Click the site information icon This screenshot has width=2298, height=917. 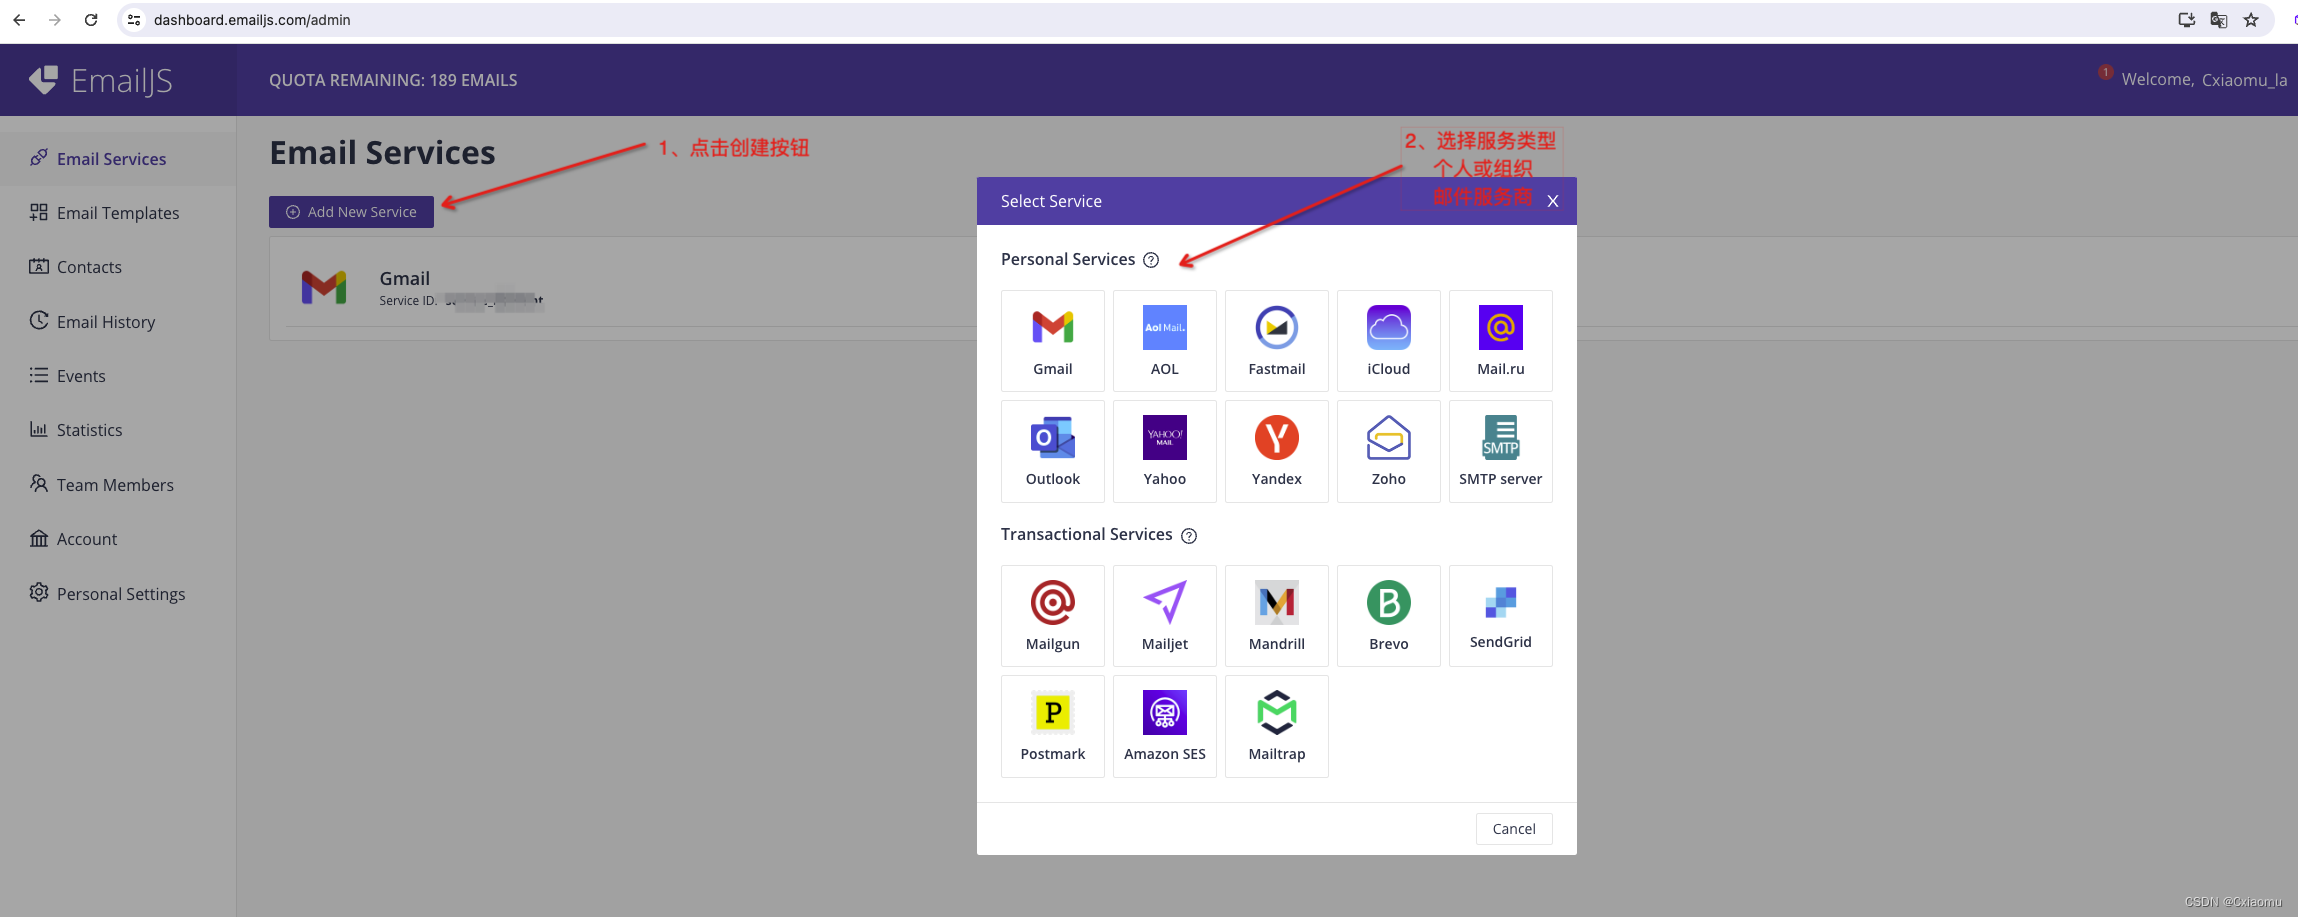pyautogui.click(x=134, y=20)
